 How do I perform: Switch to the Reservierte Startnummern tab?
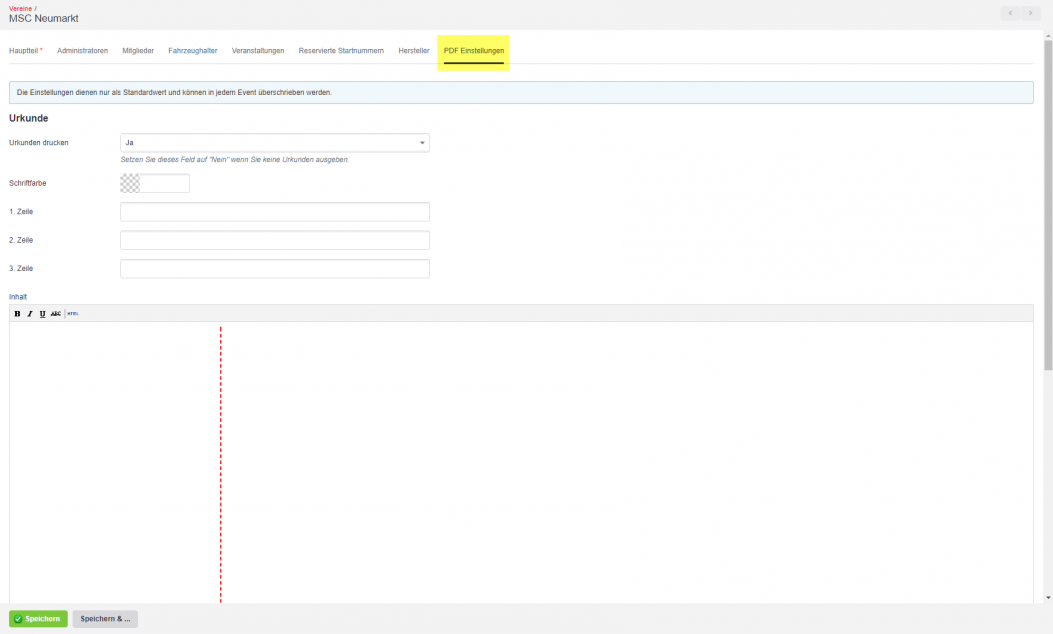[341, 51]
